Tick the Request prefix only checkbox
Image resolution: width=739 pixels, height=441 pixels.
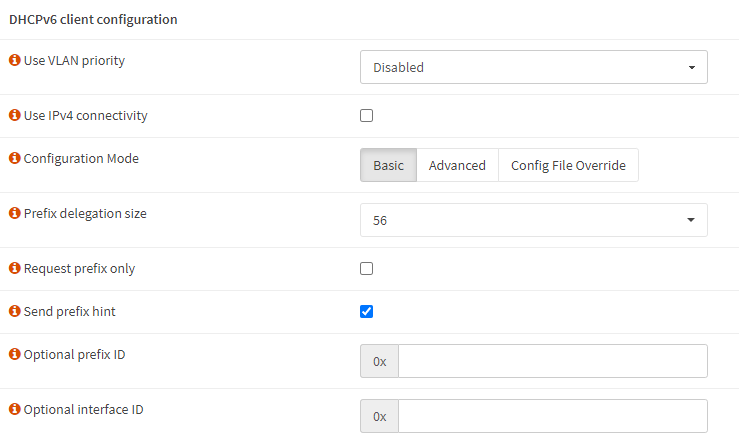366,269
